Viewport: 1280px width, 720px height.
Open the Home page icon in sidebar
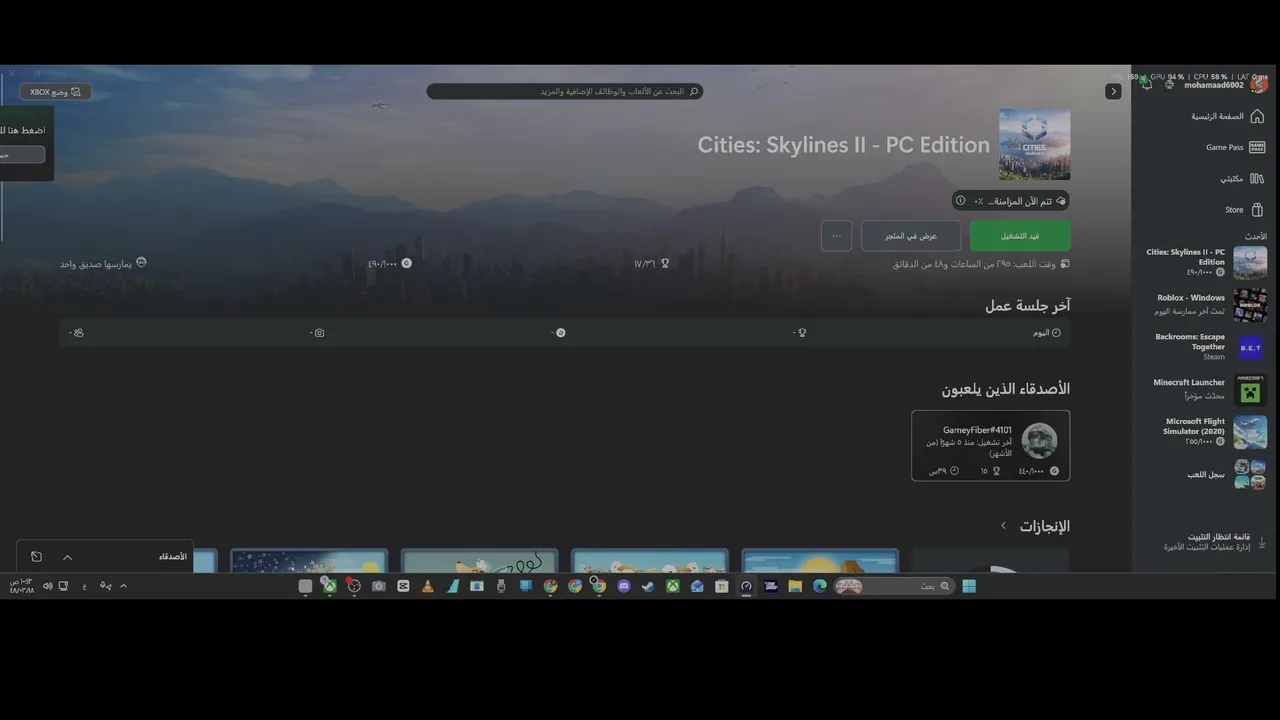(1257, 116)
